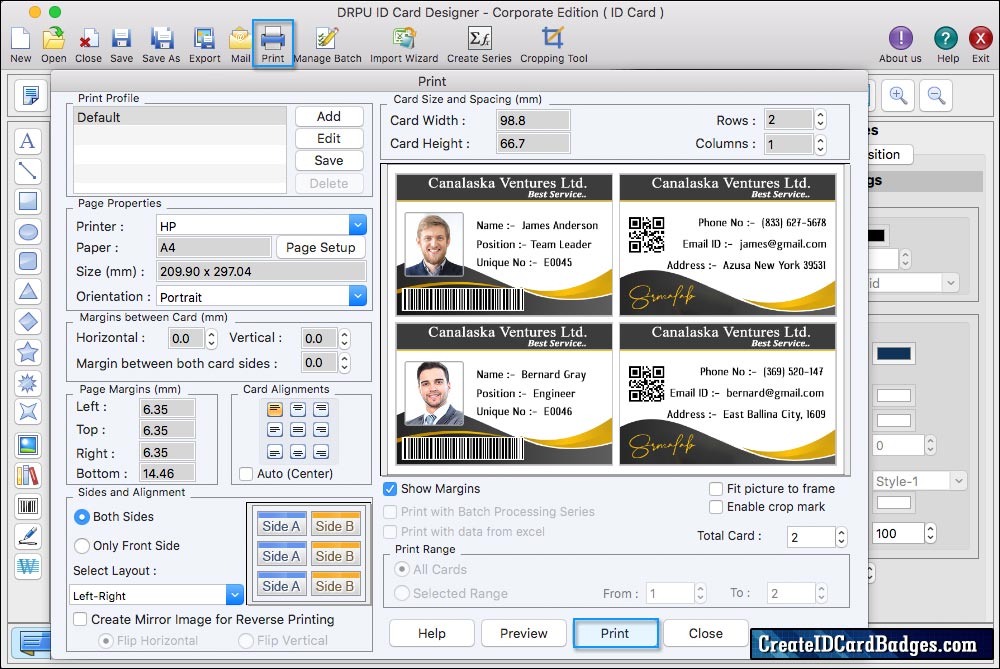Select the Rectangle shape tool

[27, 201]
